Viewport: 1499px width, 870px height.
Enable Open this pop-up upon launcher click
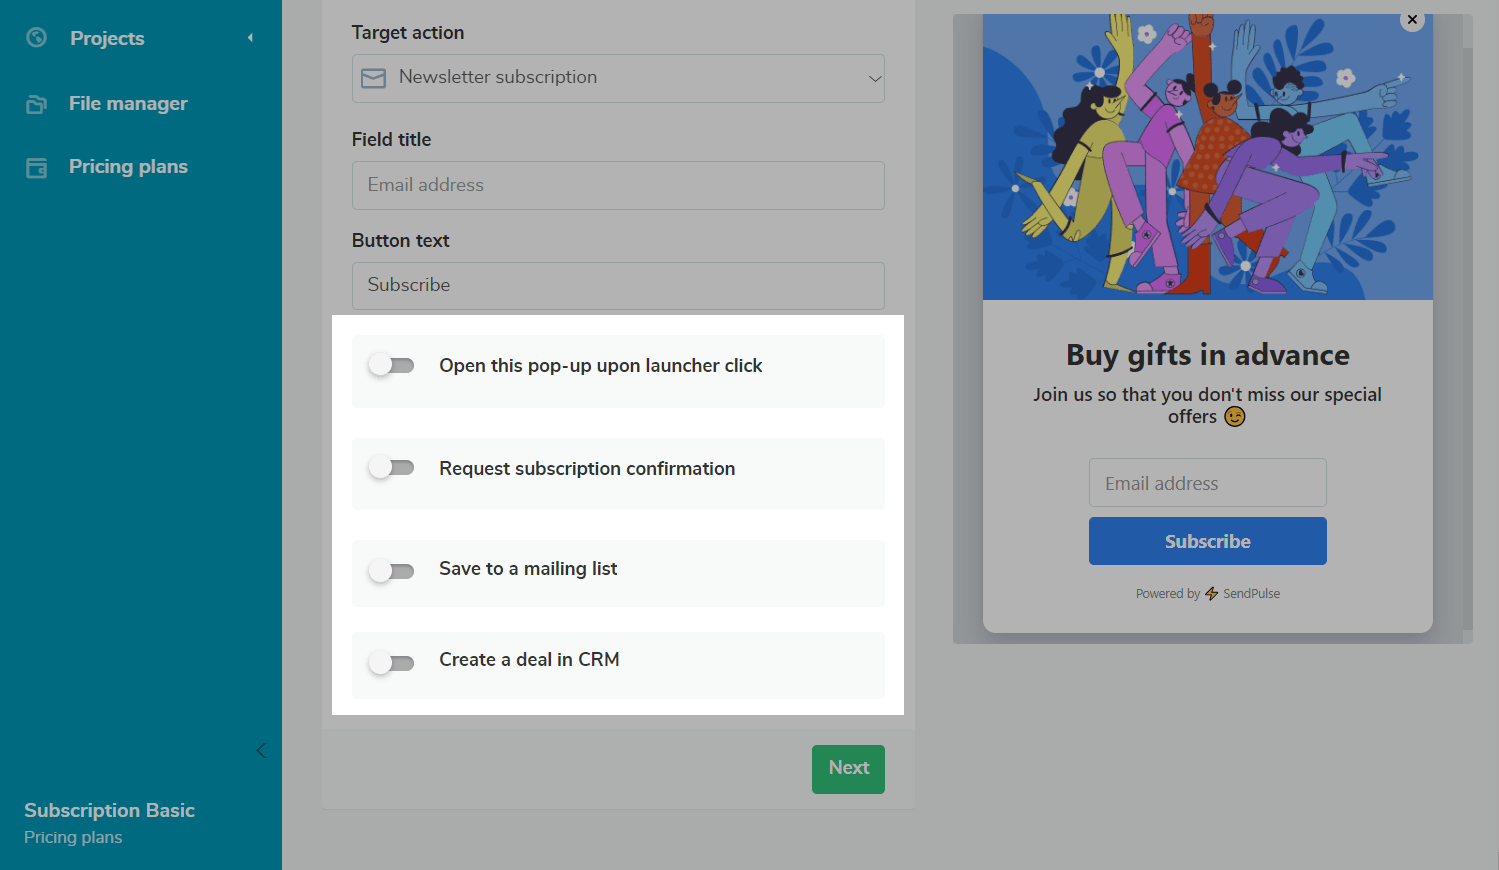[x=391, y=366]
